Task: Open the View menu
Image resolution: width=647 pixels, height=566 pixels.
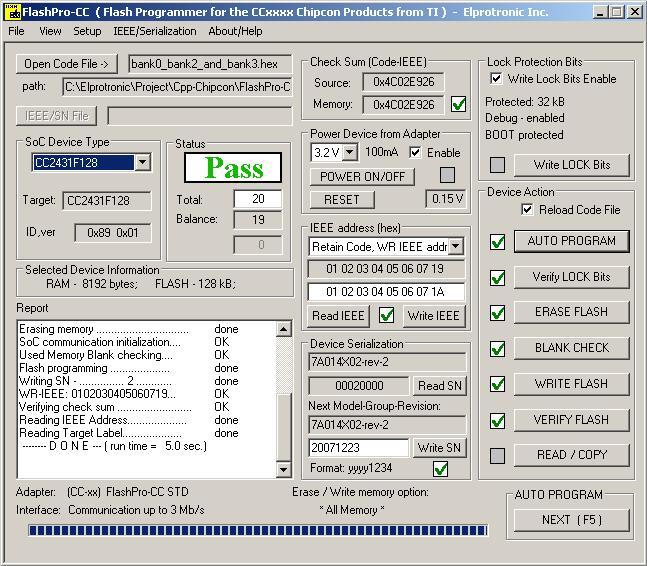Action: 50,31
